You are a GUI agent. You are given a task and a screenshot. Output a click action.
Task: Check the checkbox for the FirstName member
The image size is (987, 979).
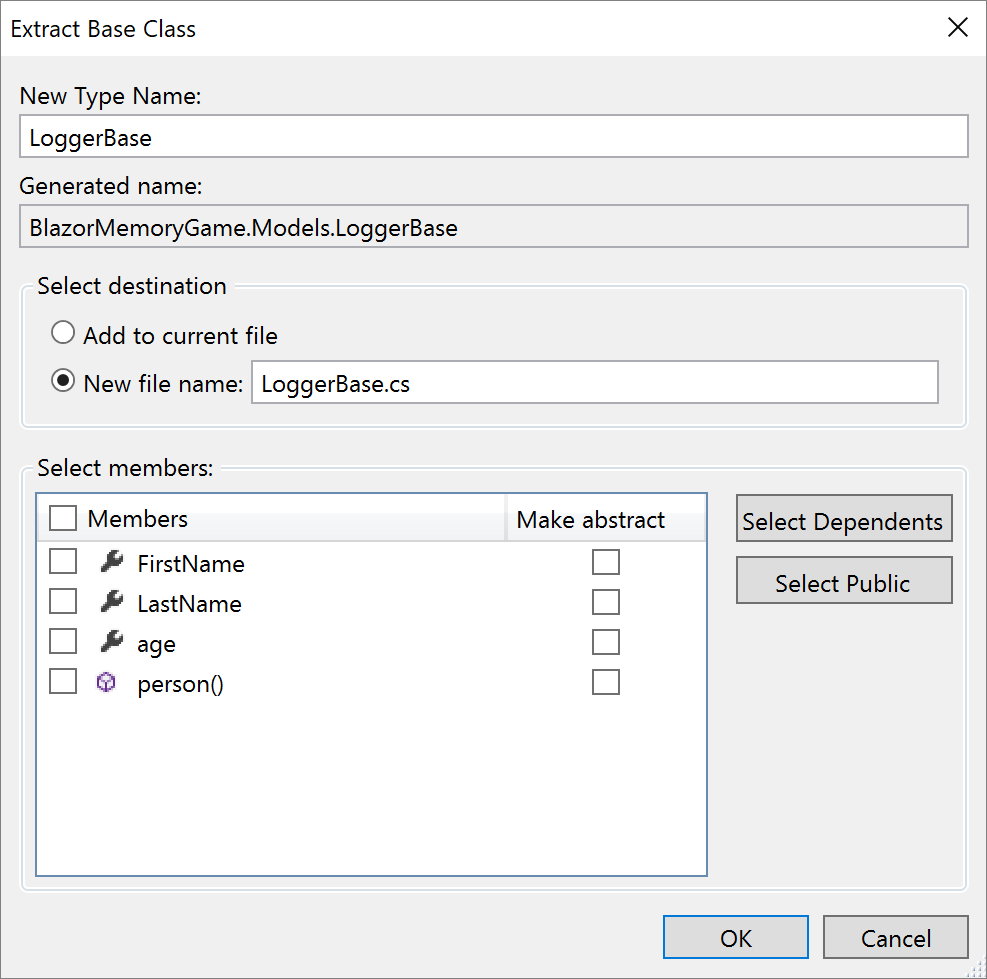(x=63, y=561)
